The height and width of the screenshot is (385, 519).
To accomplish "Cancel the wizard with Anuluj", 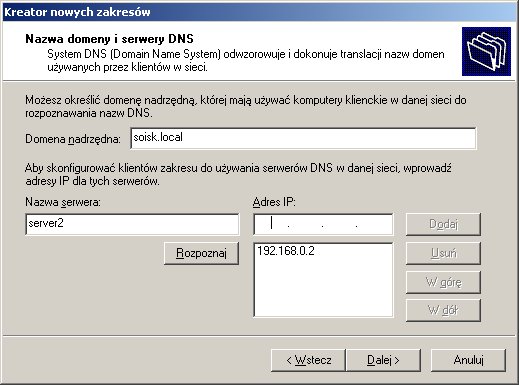I will click(468, 360).
